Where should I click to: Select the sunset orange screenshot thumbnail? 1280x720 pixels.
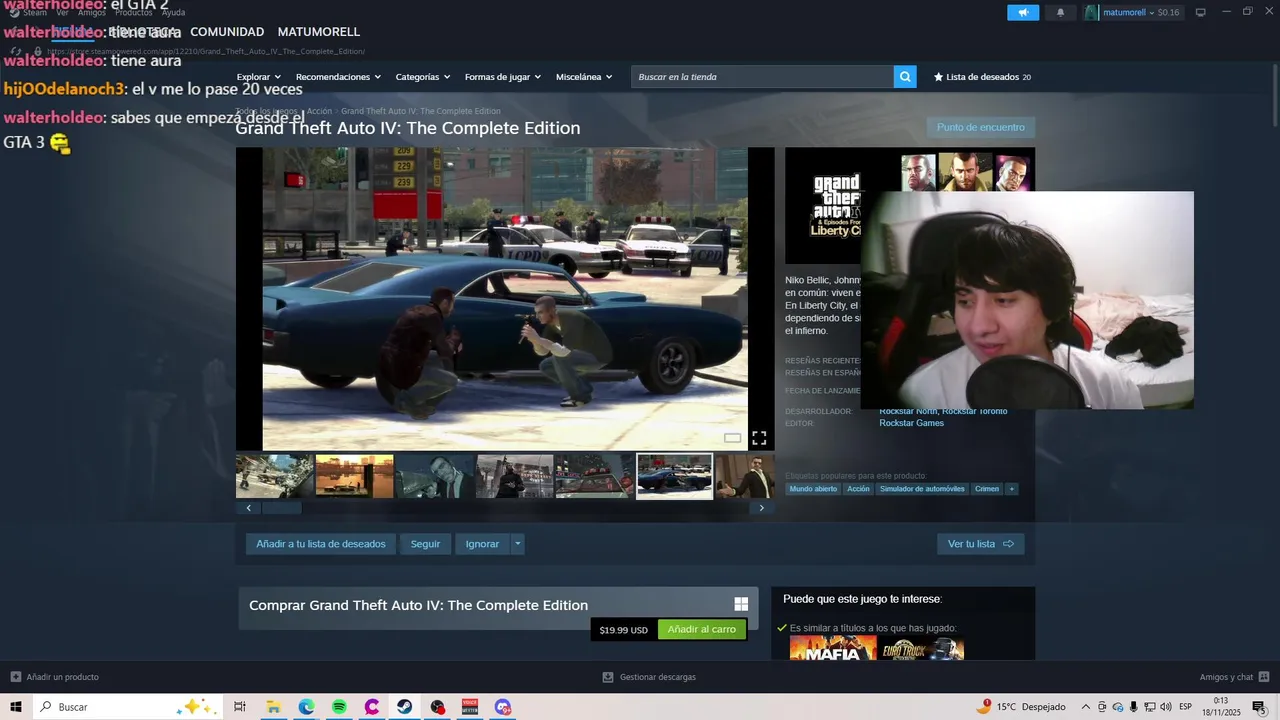(354, 476)
